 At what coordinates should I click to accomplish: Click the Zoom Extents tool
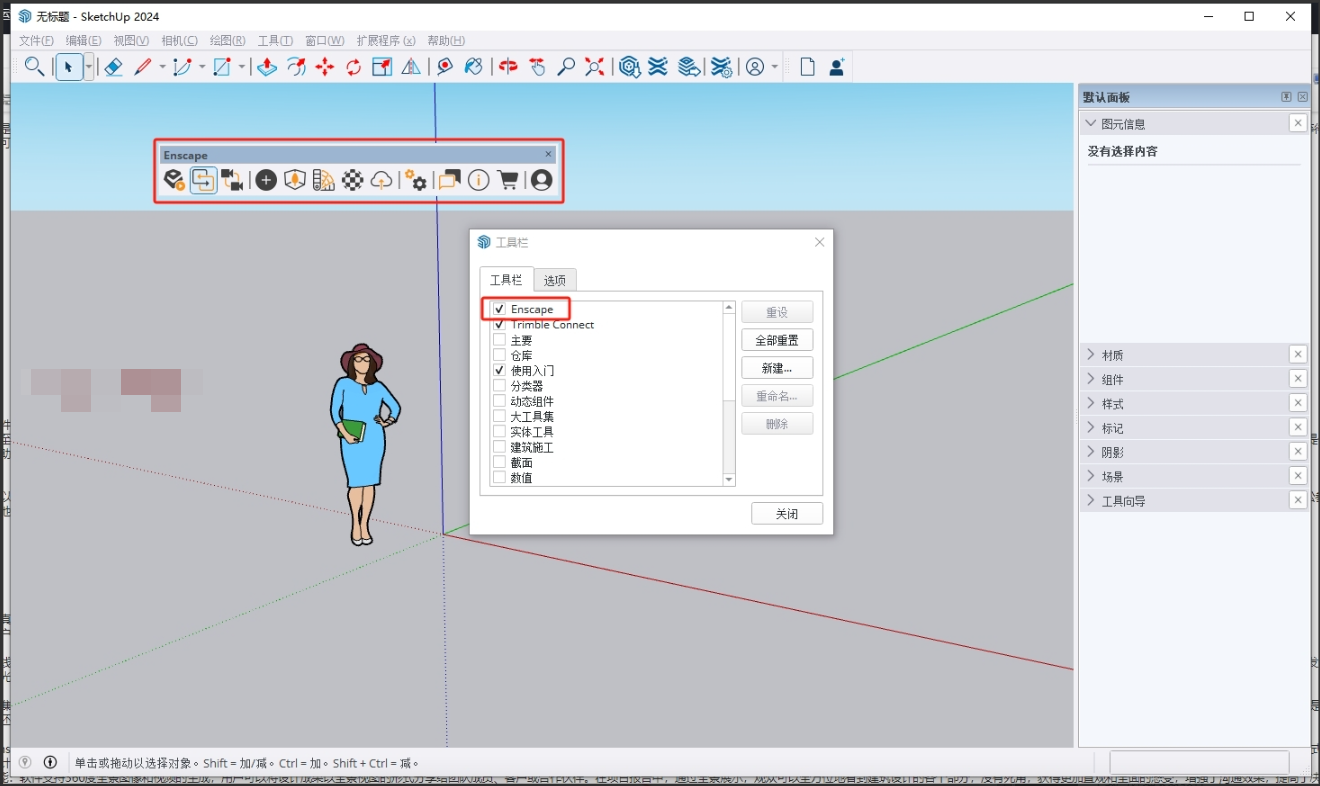(595, 67)
